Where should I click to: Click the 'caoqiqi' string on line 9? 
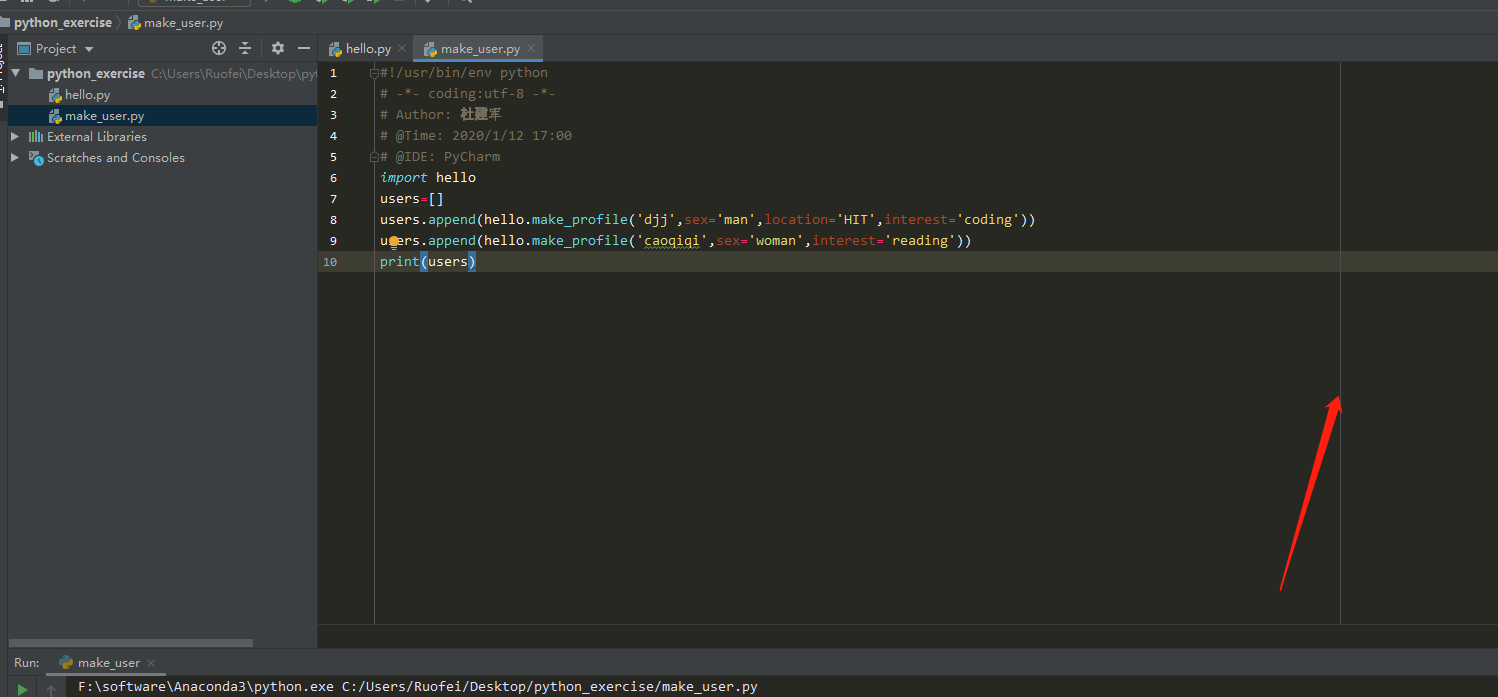(673, 241)
